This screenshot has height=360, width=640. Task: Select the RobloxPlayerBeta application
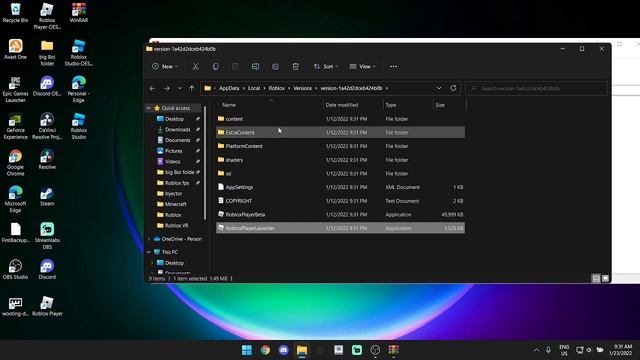click(340, 214)
